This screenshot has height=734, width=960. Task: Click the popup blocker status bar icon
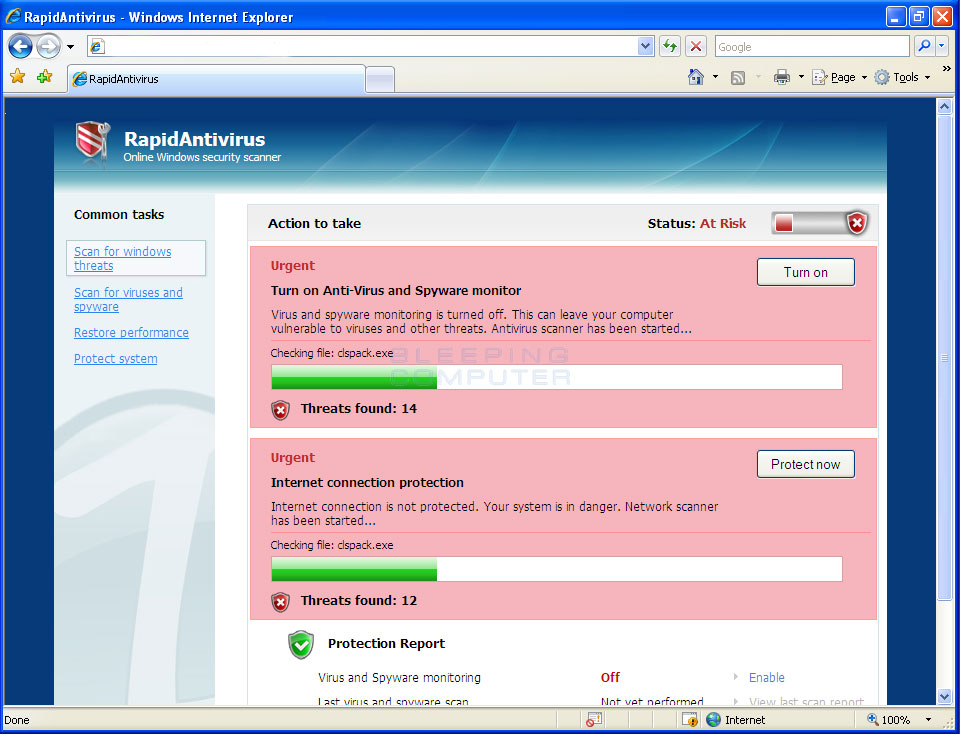(x=594, y=719)
